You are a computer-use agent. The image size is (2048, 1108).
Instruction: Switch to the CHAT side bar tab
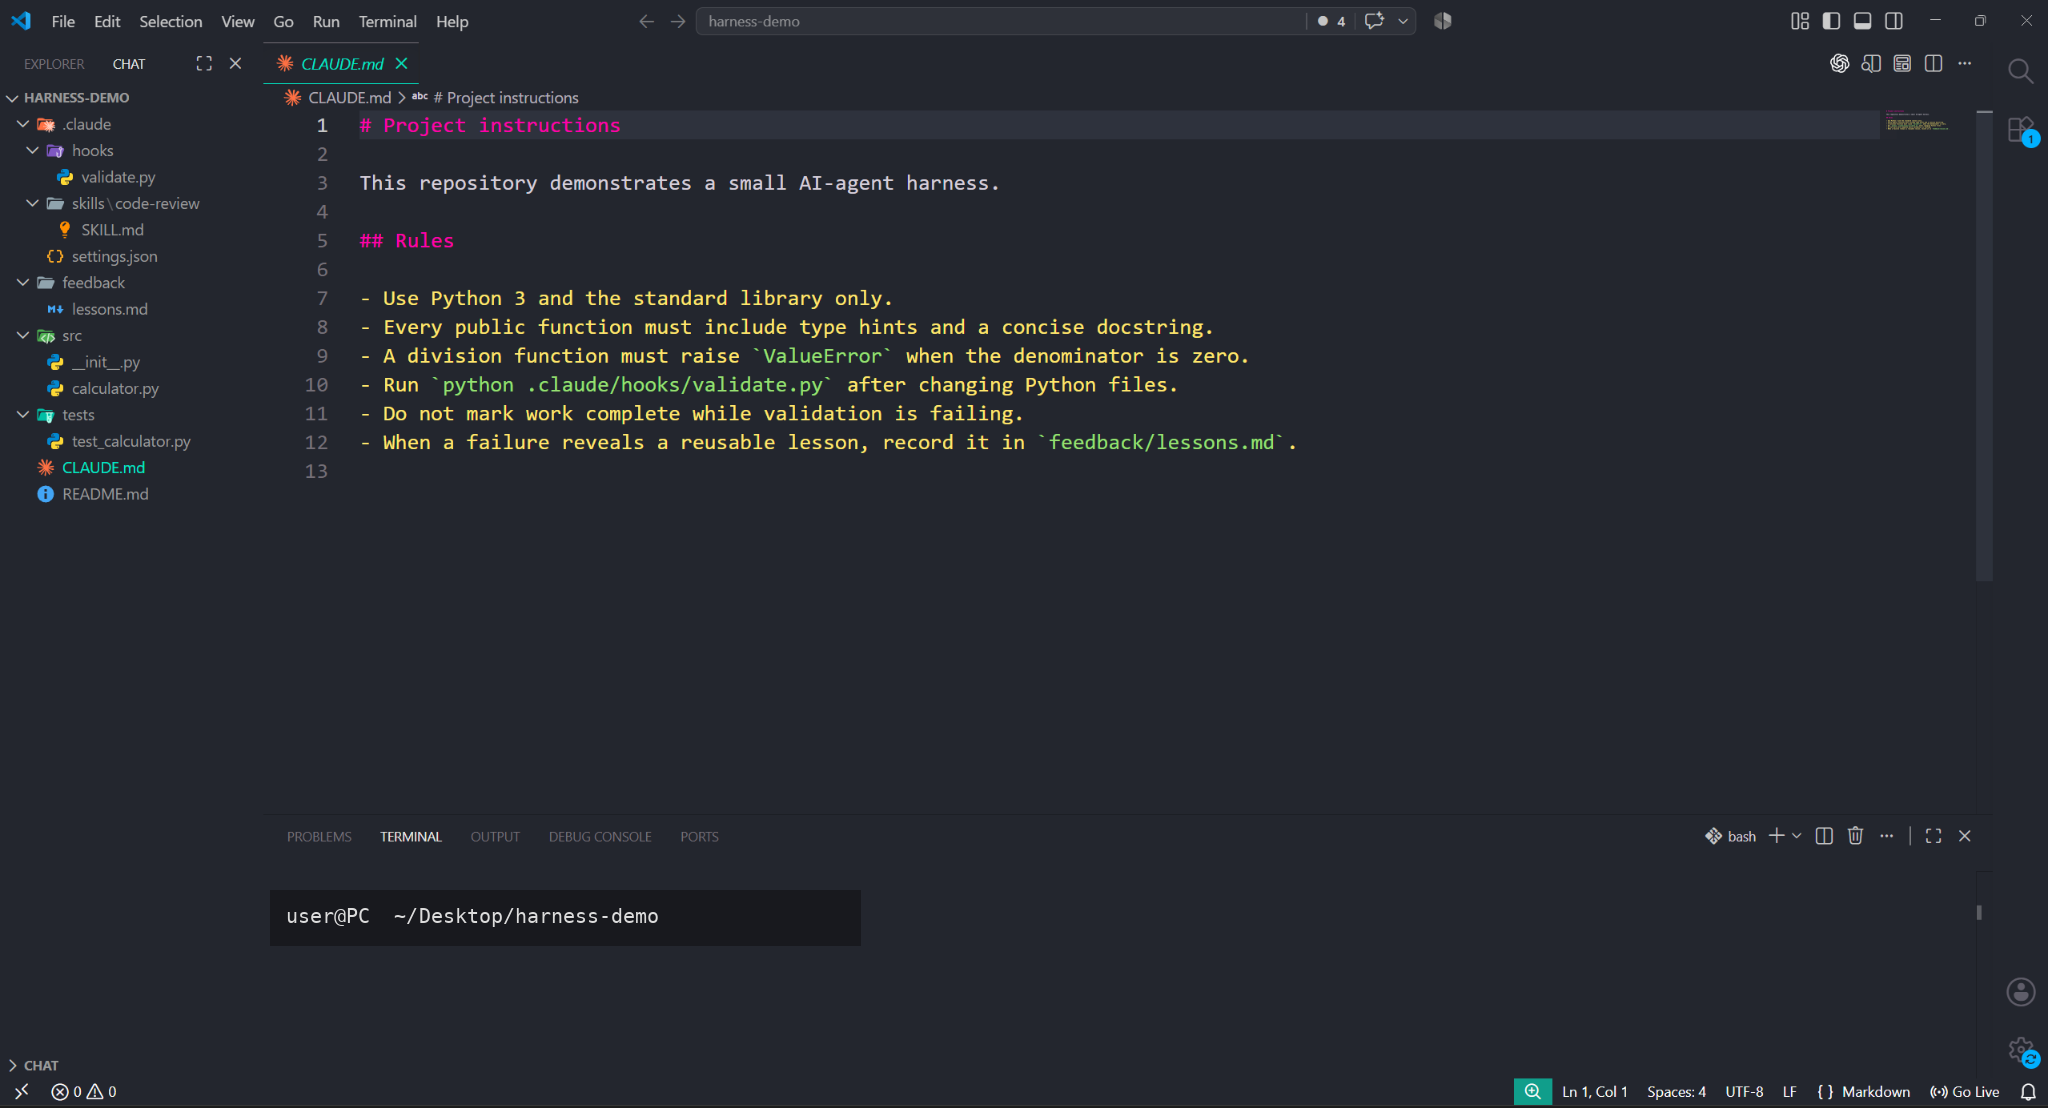[x=129, y=64]
